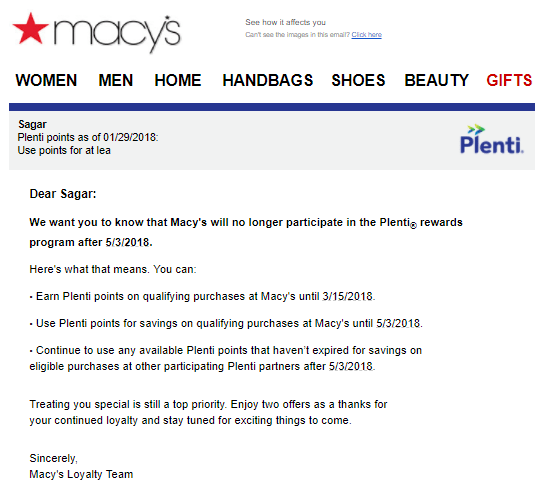Open the MEN category

tap(116, 80)
